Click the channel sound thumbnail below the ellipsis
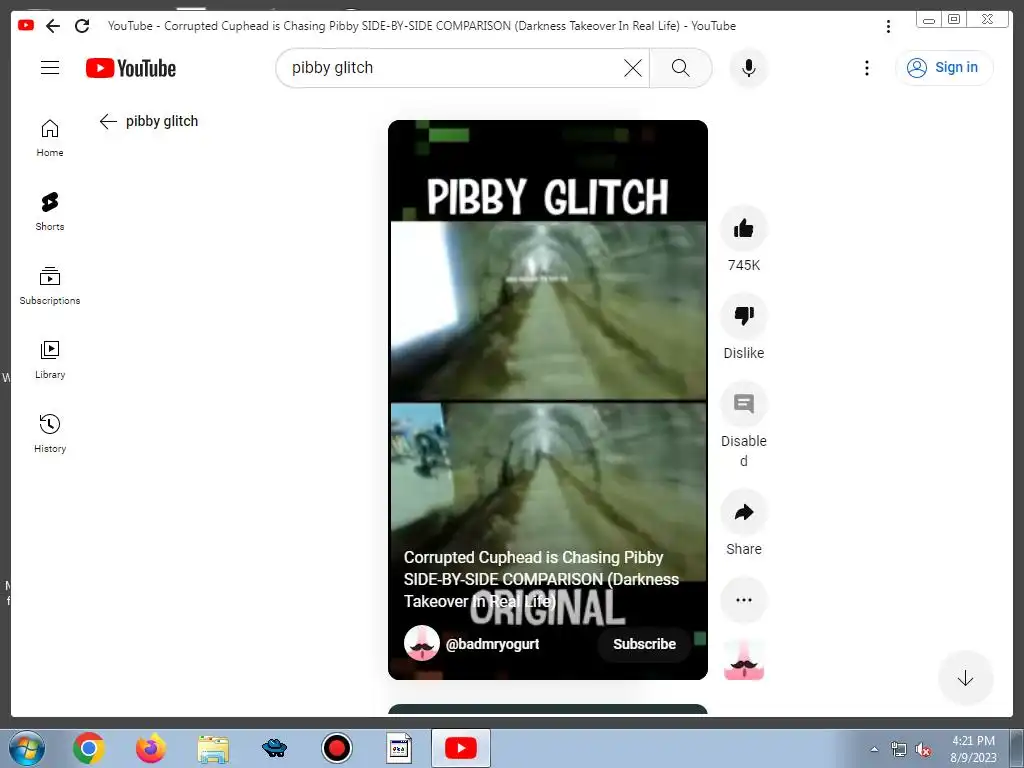The height and width of the screenshot is (768, 1024). 744,660
